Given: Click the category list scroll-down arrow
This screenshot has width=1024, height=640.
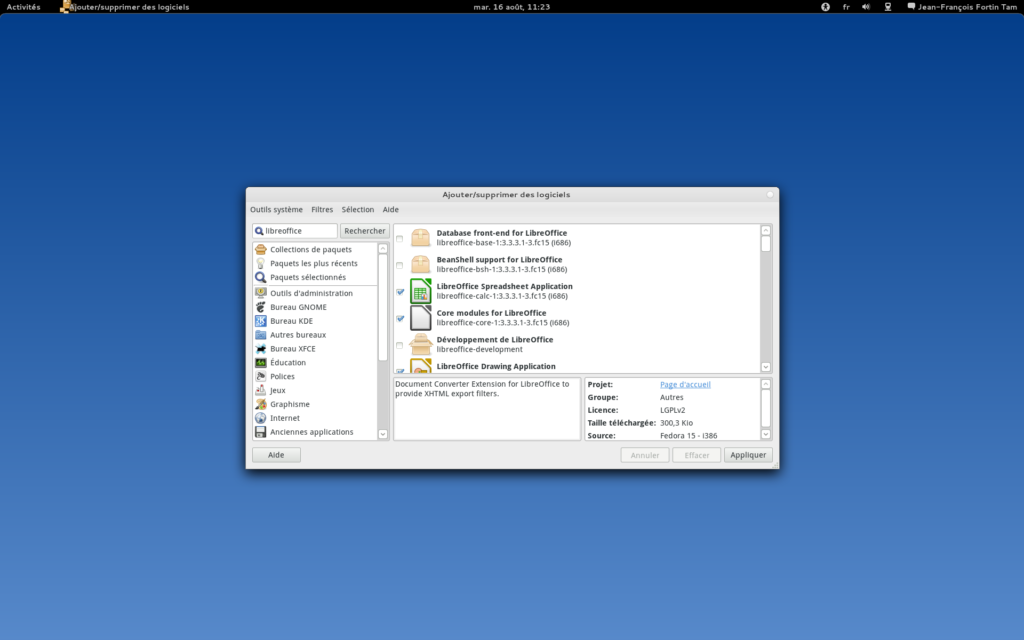Looking at the screenshot, I should pyautogui.click(x=383, y=434).
